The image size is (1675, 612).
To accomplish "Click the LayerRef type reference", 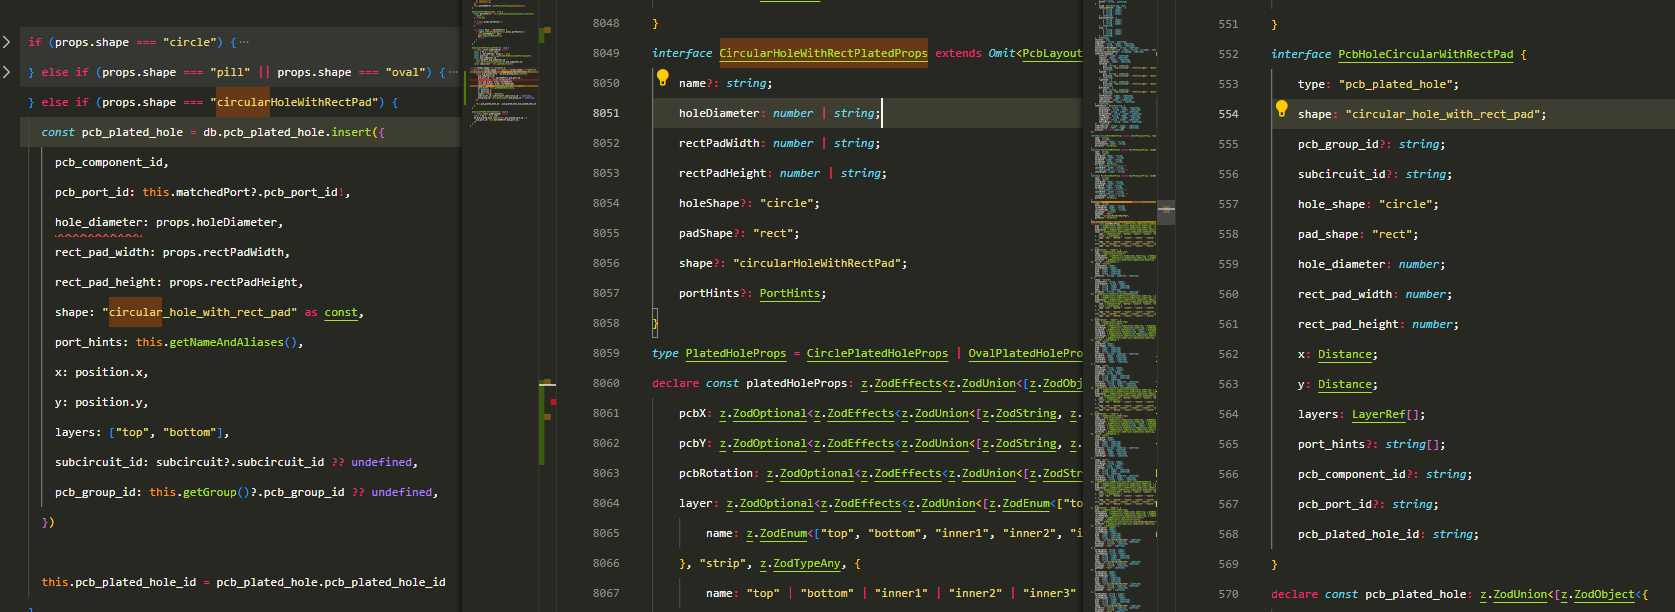I will (1378, 414).
